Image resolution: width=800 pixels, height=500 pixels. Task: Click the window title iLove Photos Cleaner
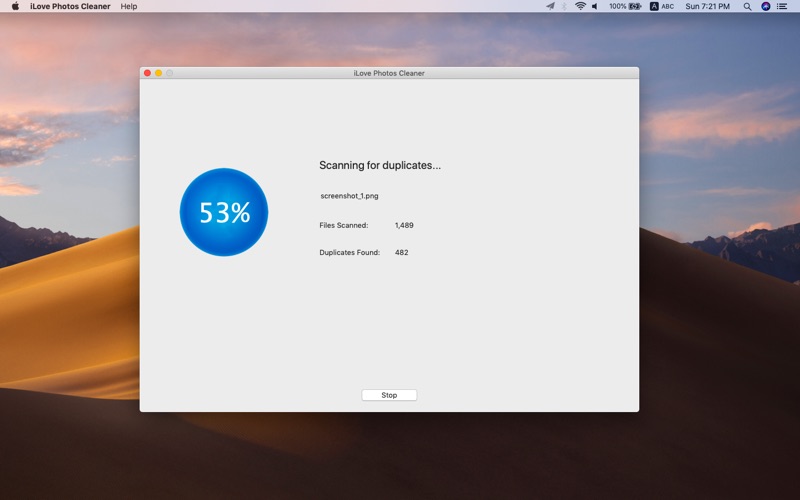(x=389, y=73)
